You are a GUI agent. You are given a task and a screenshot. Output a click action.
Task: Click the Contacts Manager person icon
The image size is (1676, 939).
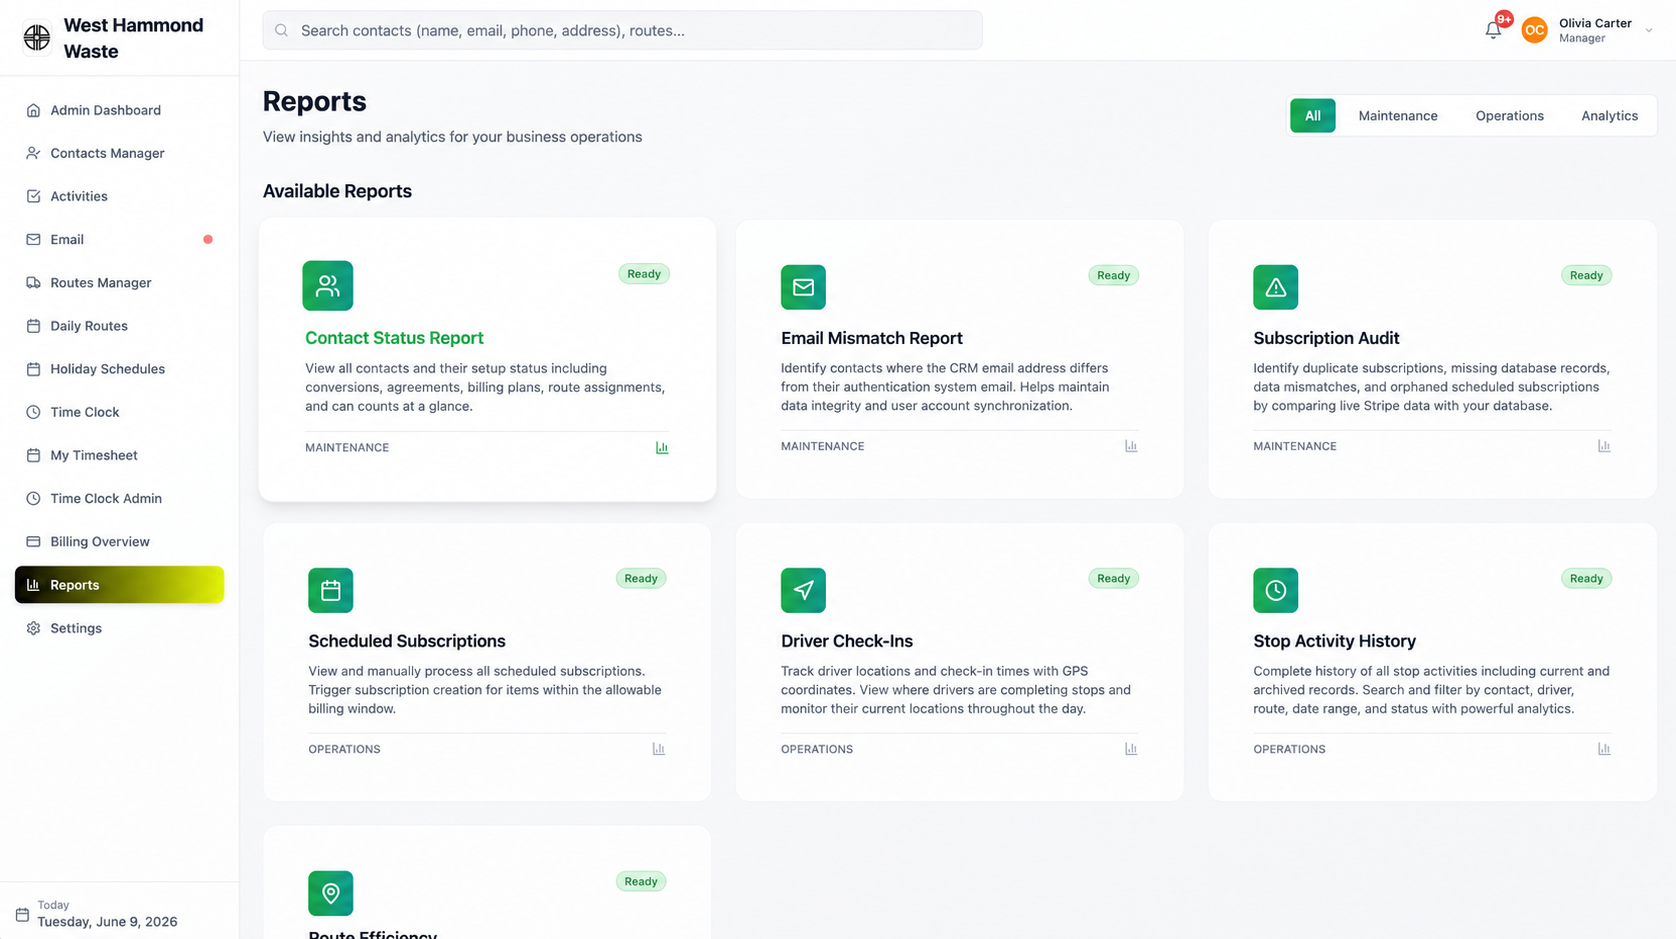tap(33, 153)
